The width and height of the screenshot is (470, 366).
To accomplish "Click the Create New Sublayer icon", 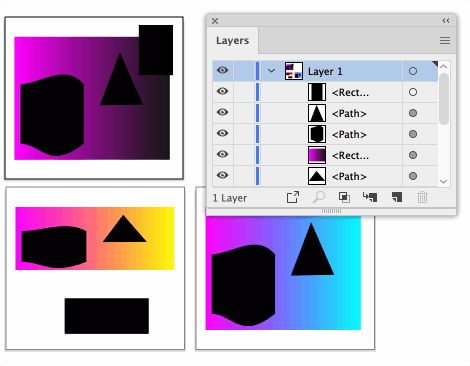I will coord(370,197).
